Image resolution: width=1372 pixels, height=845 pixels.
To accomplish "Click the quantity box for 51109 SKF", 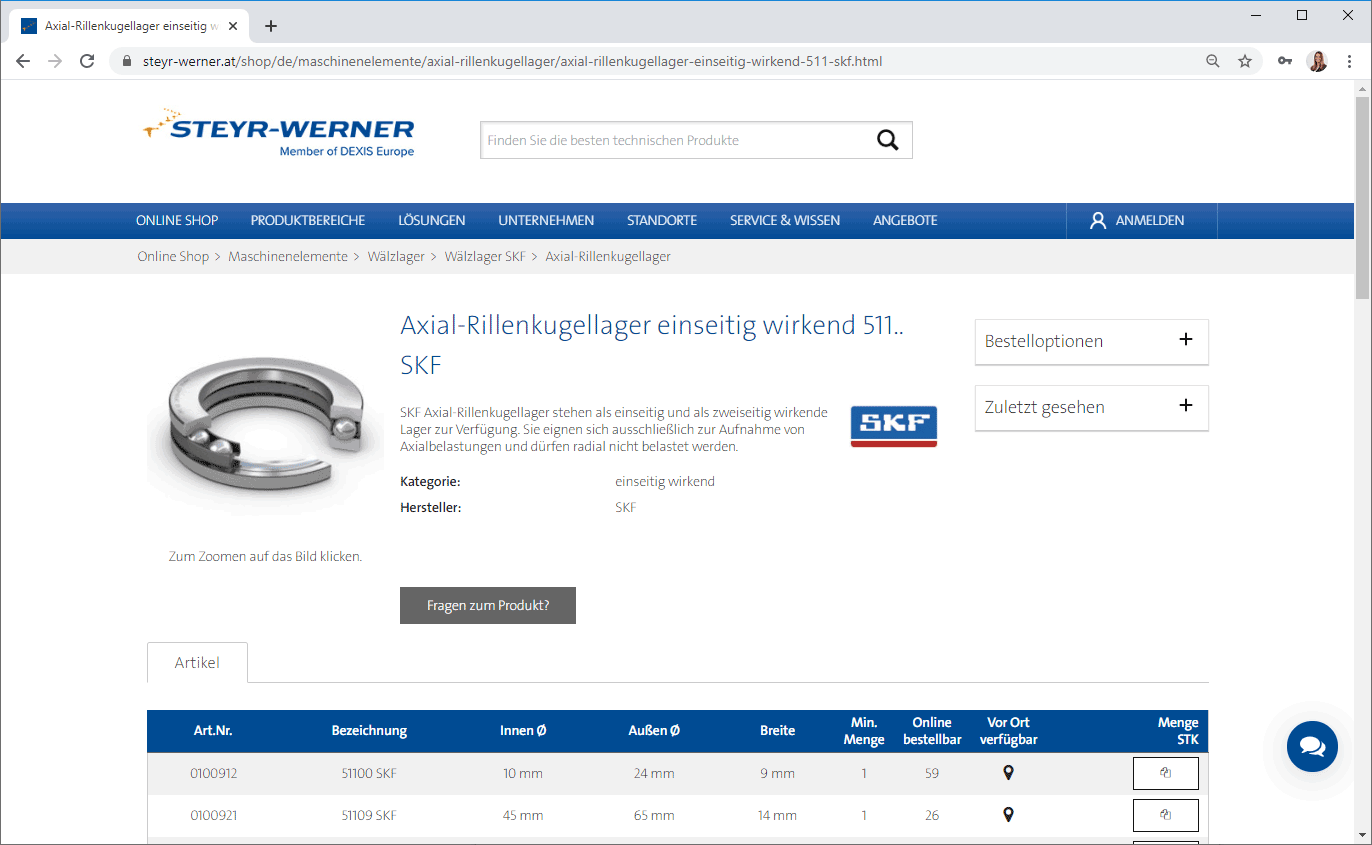I will click(1166, 815).
